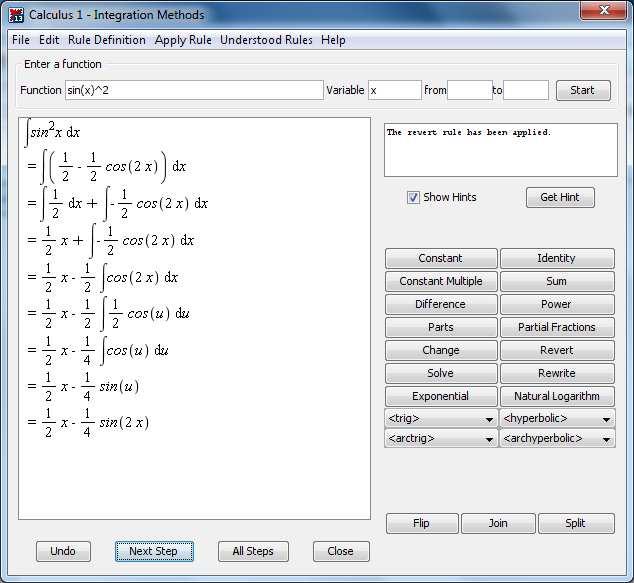
Task: Click the Variable input field
Action: coord(395,90)
